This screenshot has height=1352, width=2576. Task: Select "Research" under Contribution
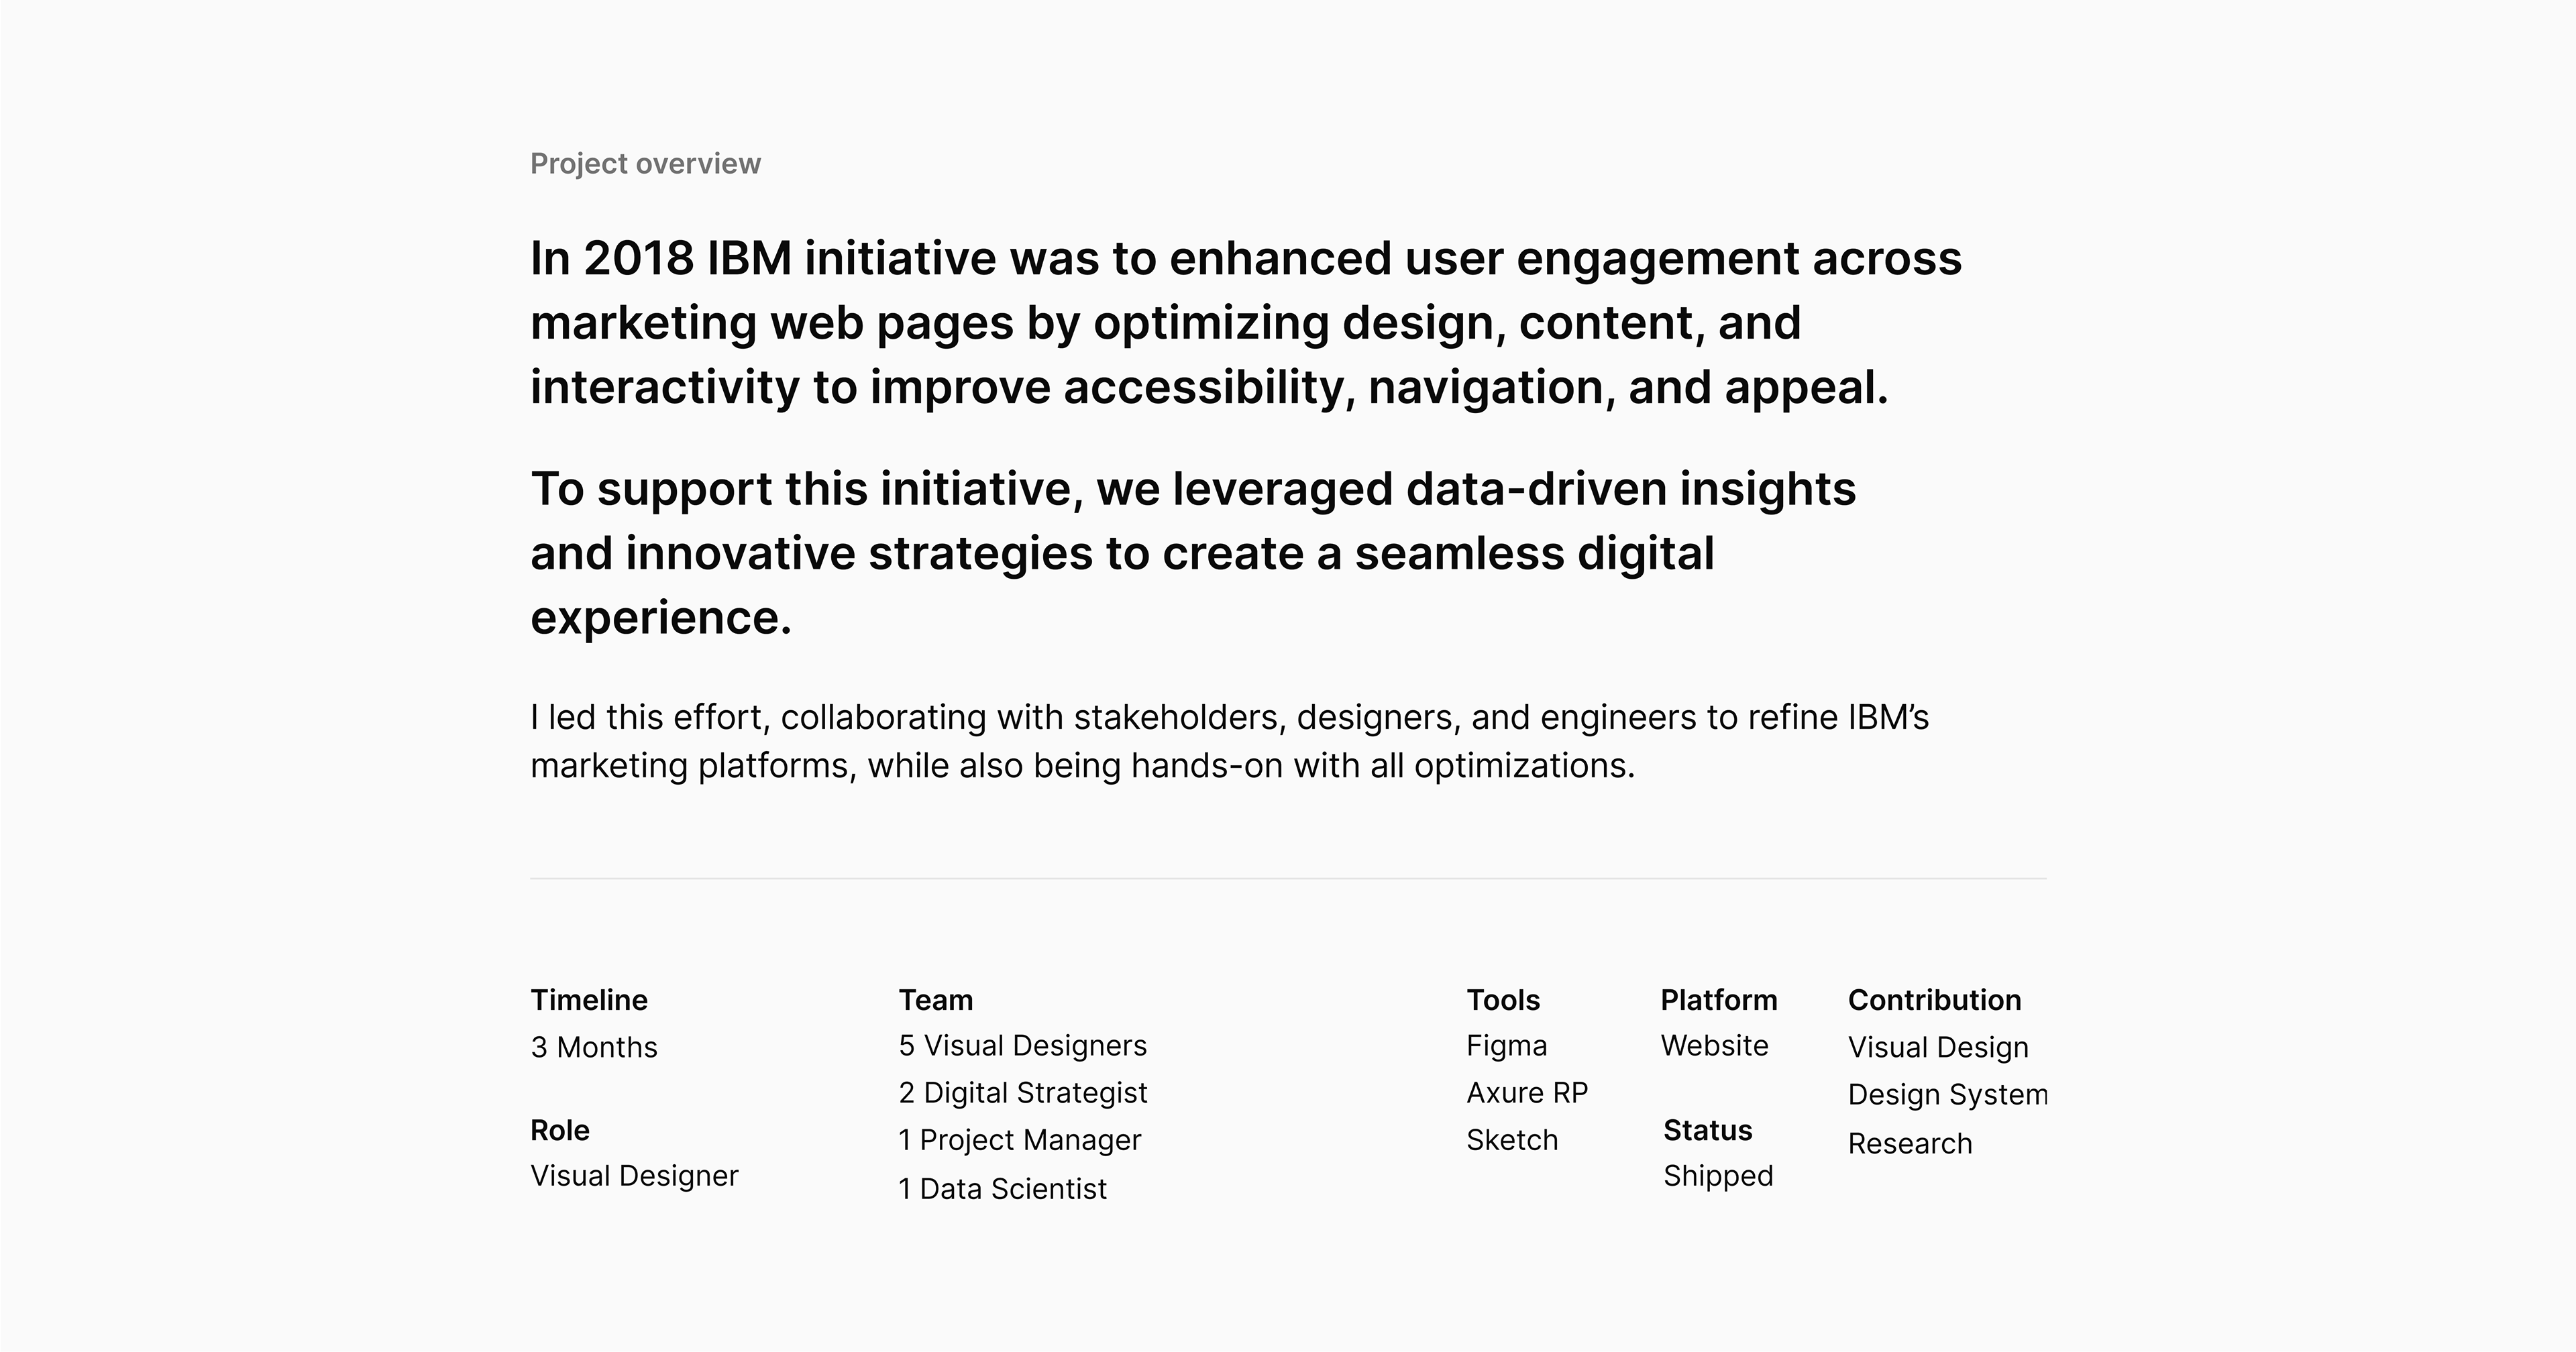(1910, 1143)
